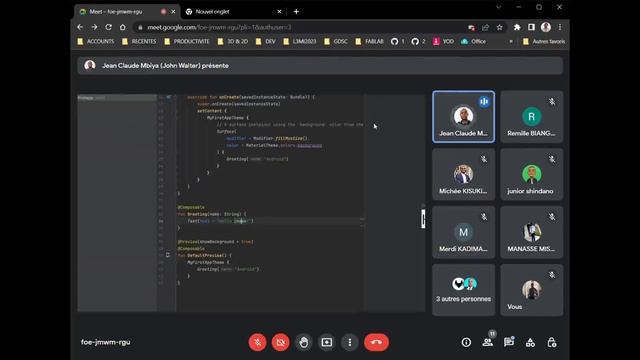Open the FABLAB bookmarks folder
The height and width of the screenshot is (360, 640).
pos(369,41)
